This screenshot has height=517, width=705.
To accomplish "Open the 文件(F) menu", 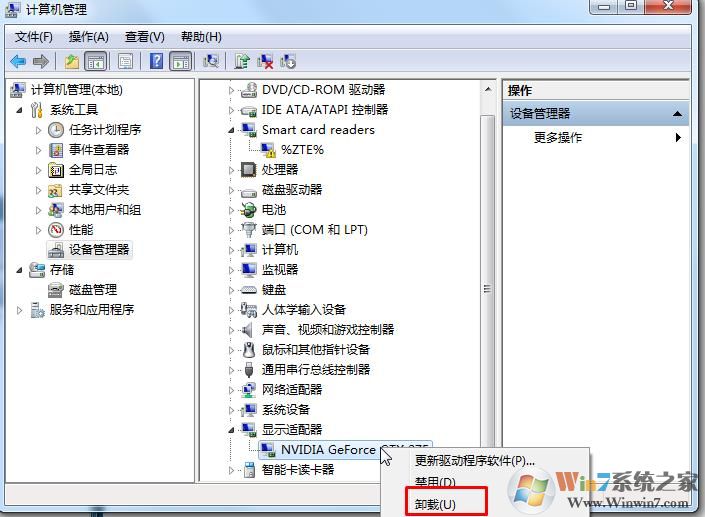I will [34, 36].
